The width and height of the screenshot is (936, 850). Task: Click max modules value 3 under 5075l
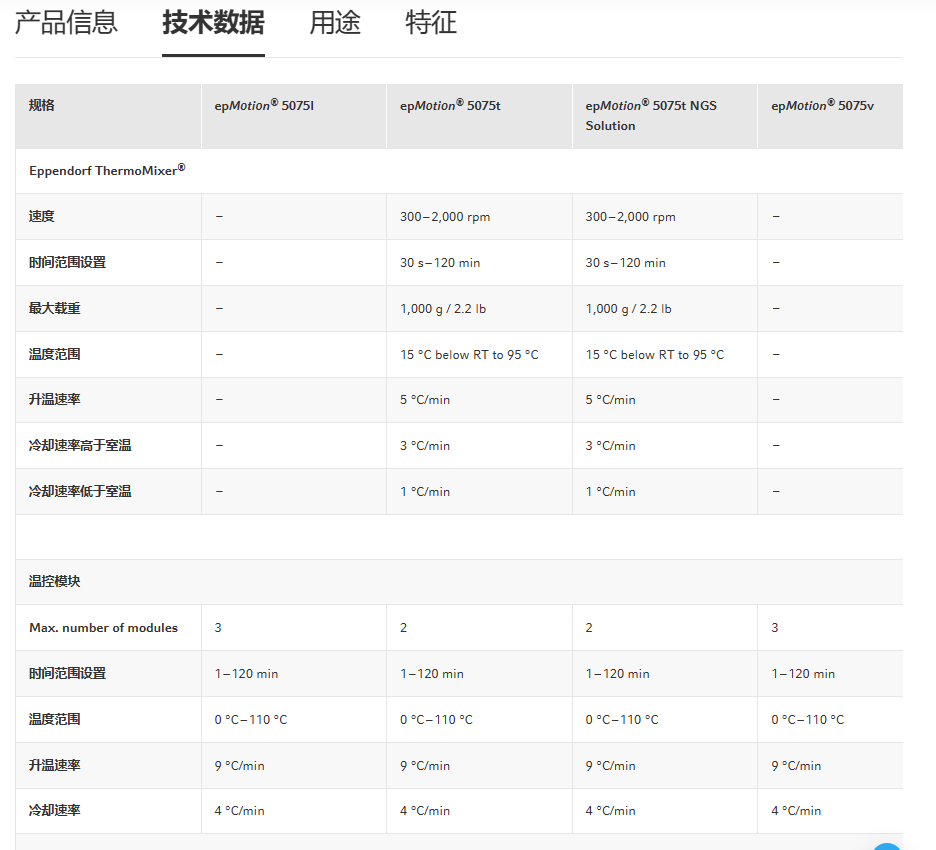click(x=218, y=627)
